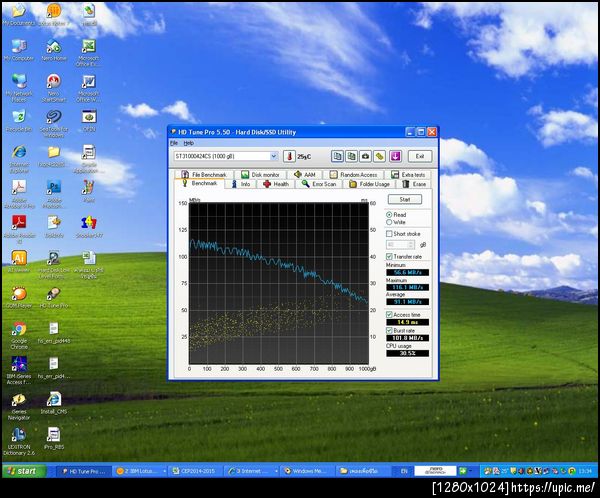
Task: Click the short stroke gB spinner arrows
Action: (x=411, y=244)
